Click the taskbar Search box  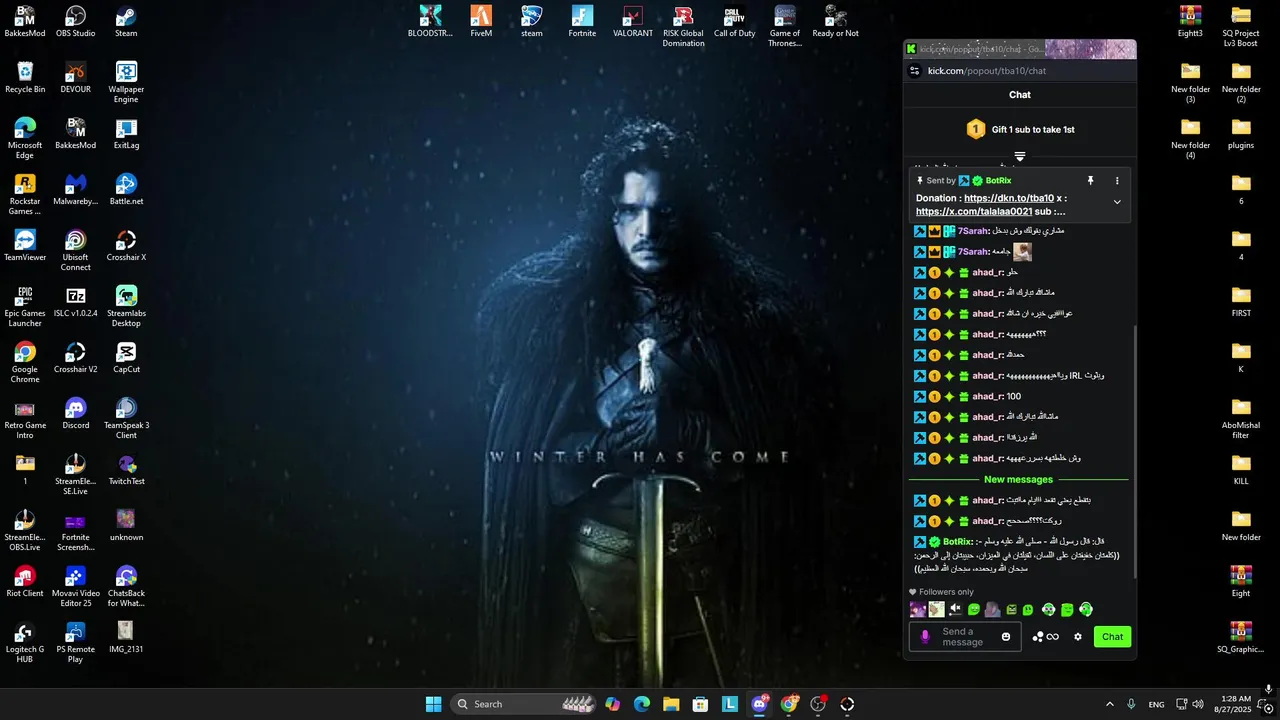(x=525, y=704)
